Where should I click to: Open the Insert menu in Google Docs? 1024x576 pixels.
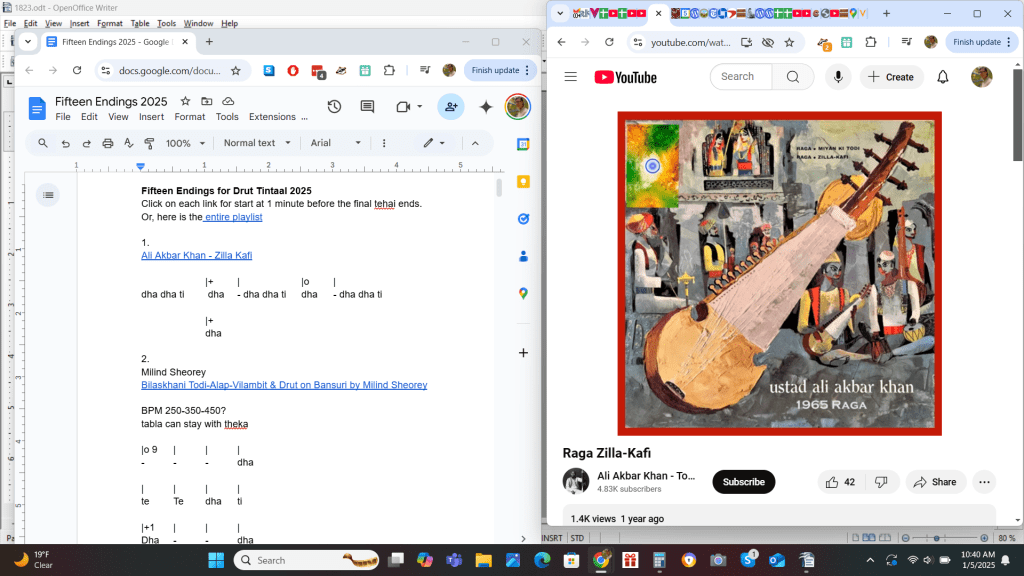coord(151,117)
